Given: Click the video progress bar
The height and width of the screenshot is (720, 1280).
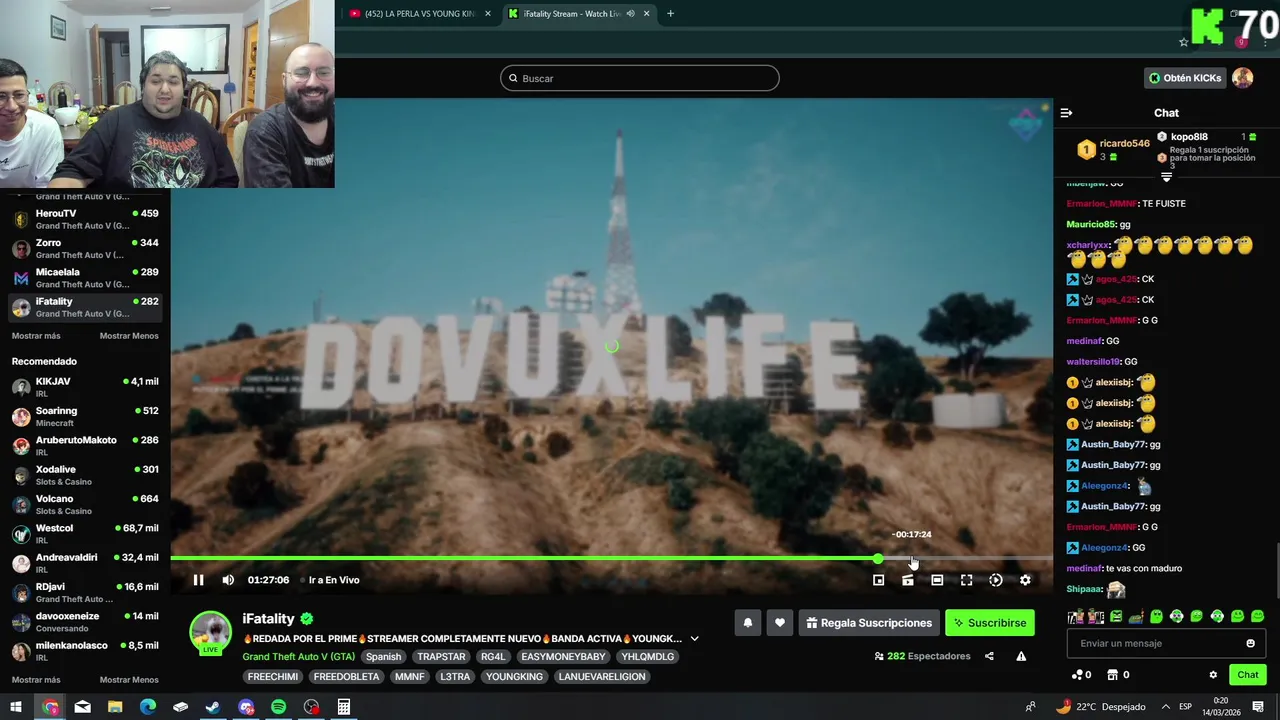Looking at the screenshot, I should [x=611, y=559].
